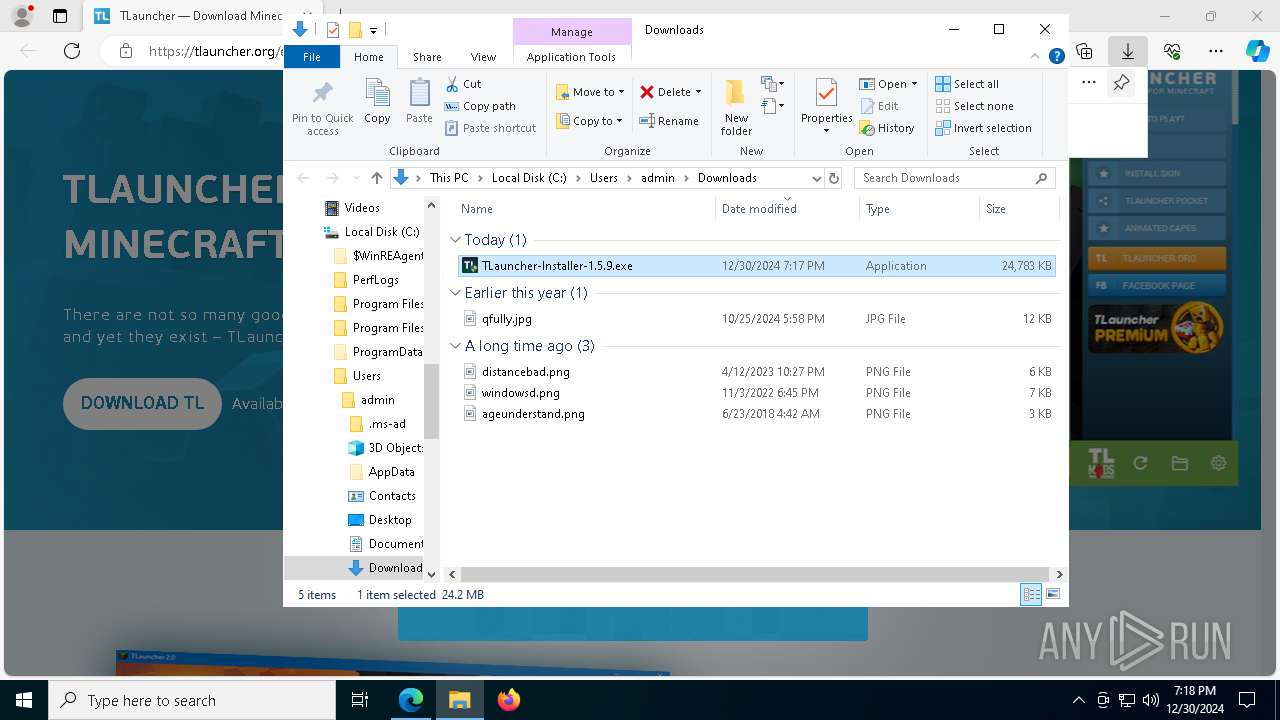Viewport: 1280px width, 720px height.
Task: Refresh the TLauncher browser page
Action: click(72, 51)
